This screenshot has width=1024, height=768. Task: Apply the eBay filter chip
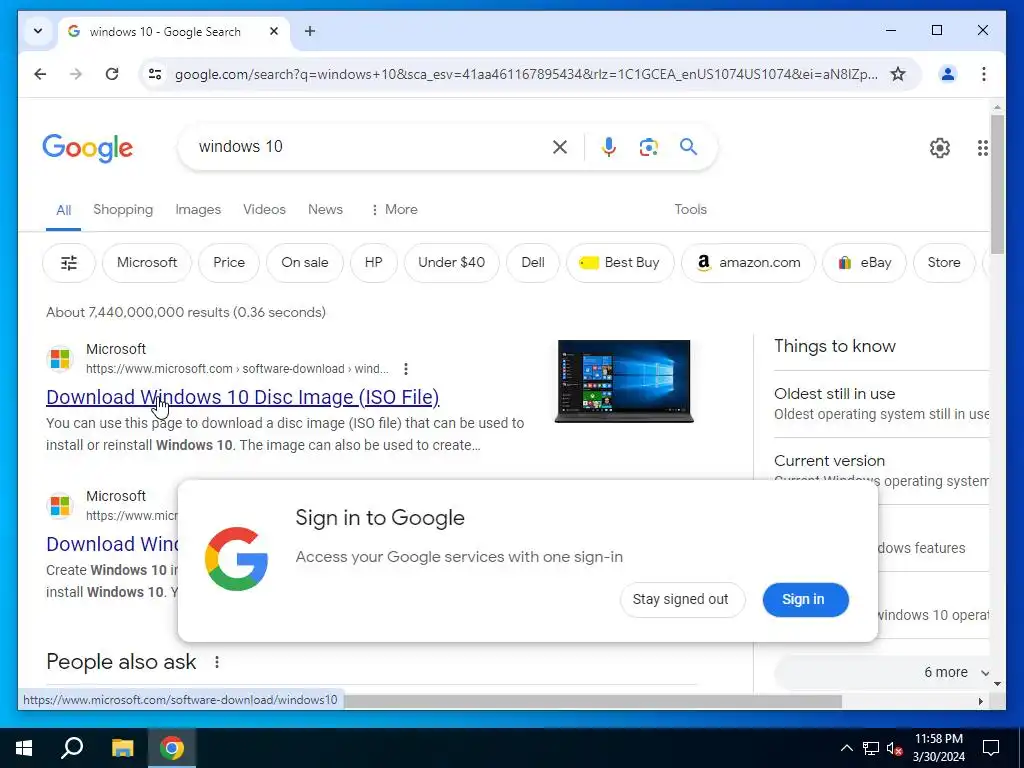tap(865, 263)
